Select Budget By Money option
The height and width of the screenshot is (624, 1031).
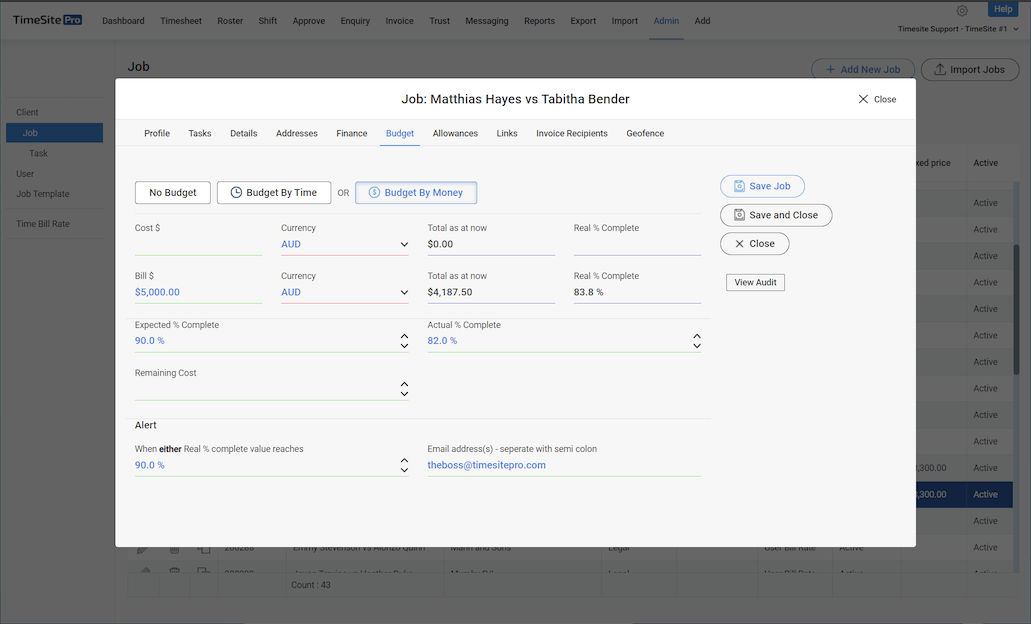(x=416, y=193)
